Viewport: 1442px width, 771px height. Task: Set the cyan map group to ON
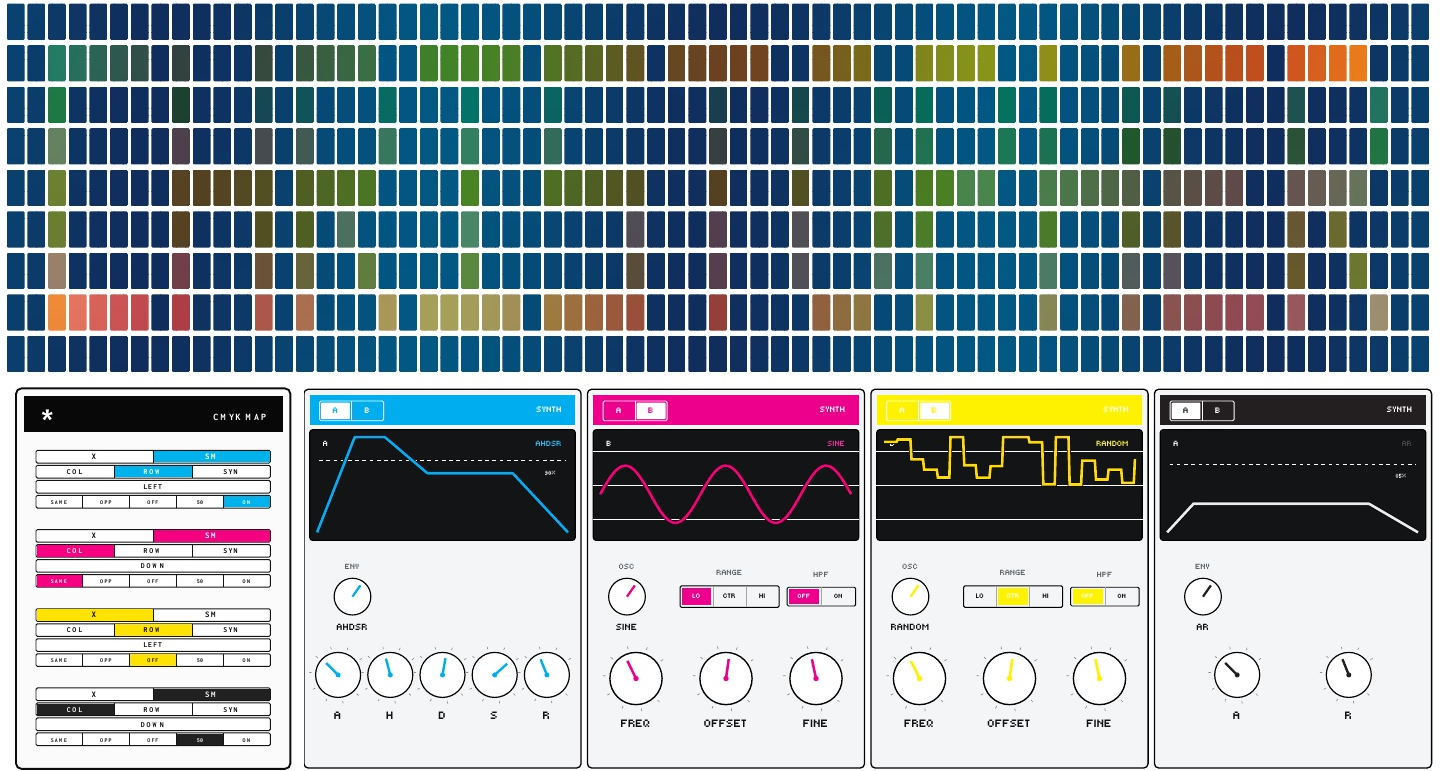tap(247, 501)
